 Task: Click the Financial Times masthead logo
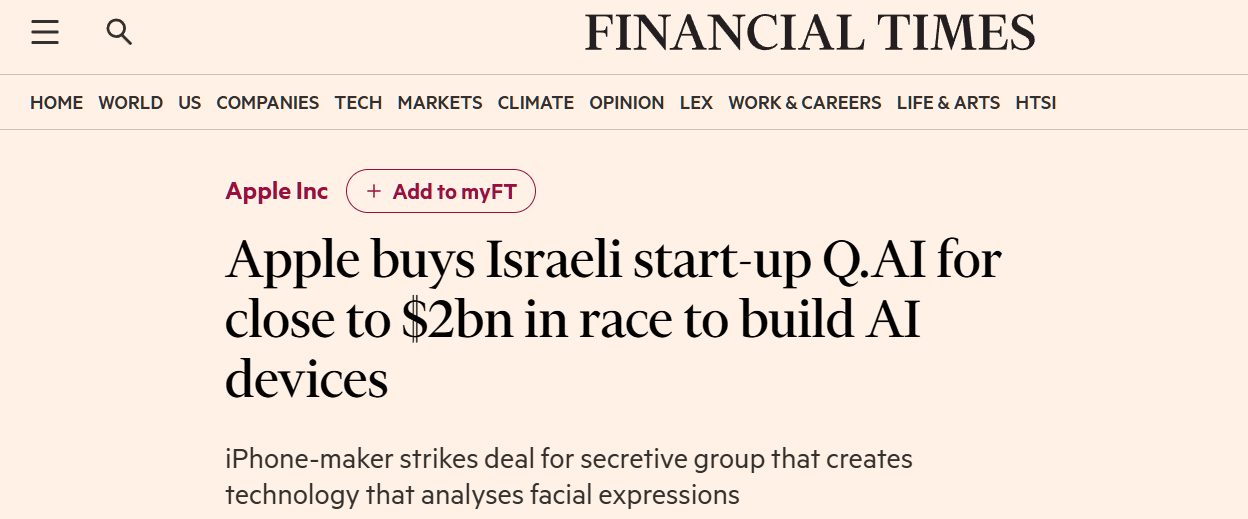(810, 33)
